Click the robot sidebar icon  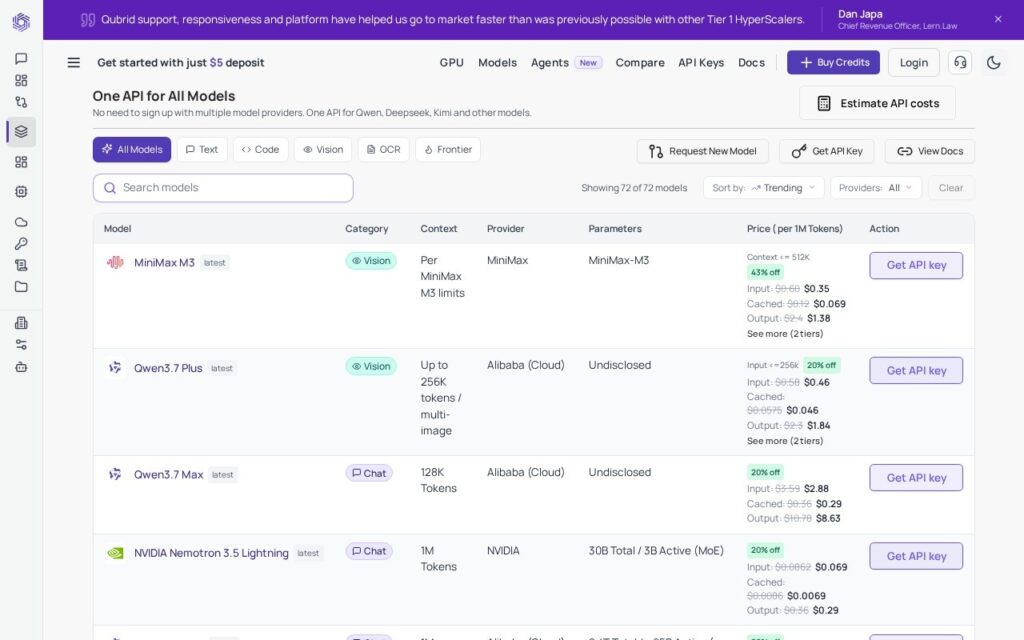point(21,367)
